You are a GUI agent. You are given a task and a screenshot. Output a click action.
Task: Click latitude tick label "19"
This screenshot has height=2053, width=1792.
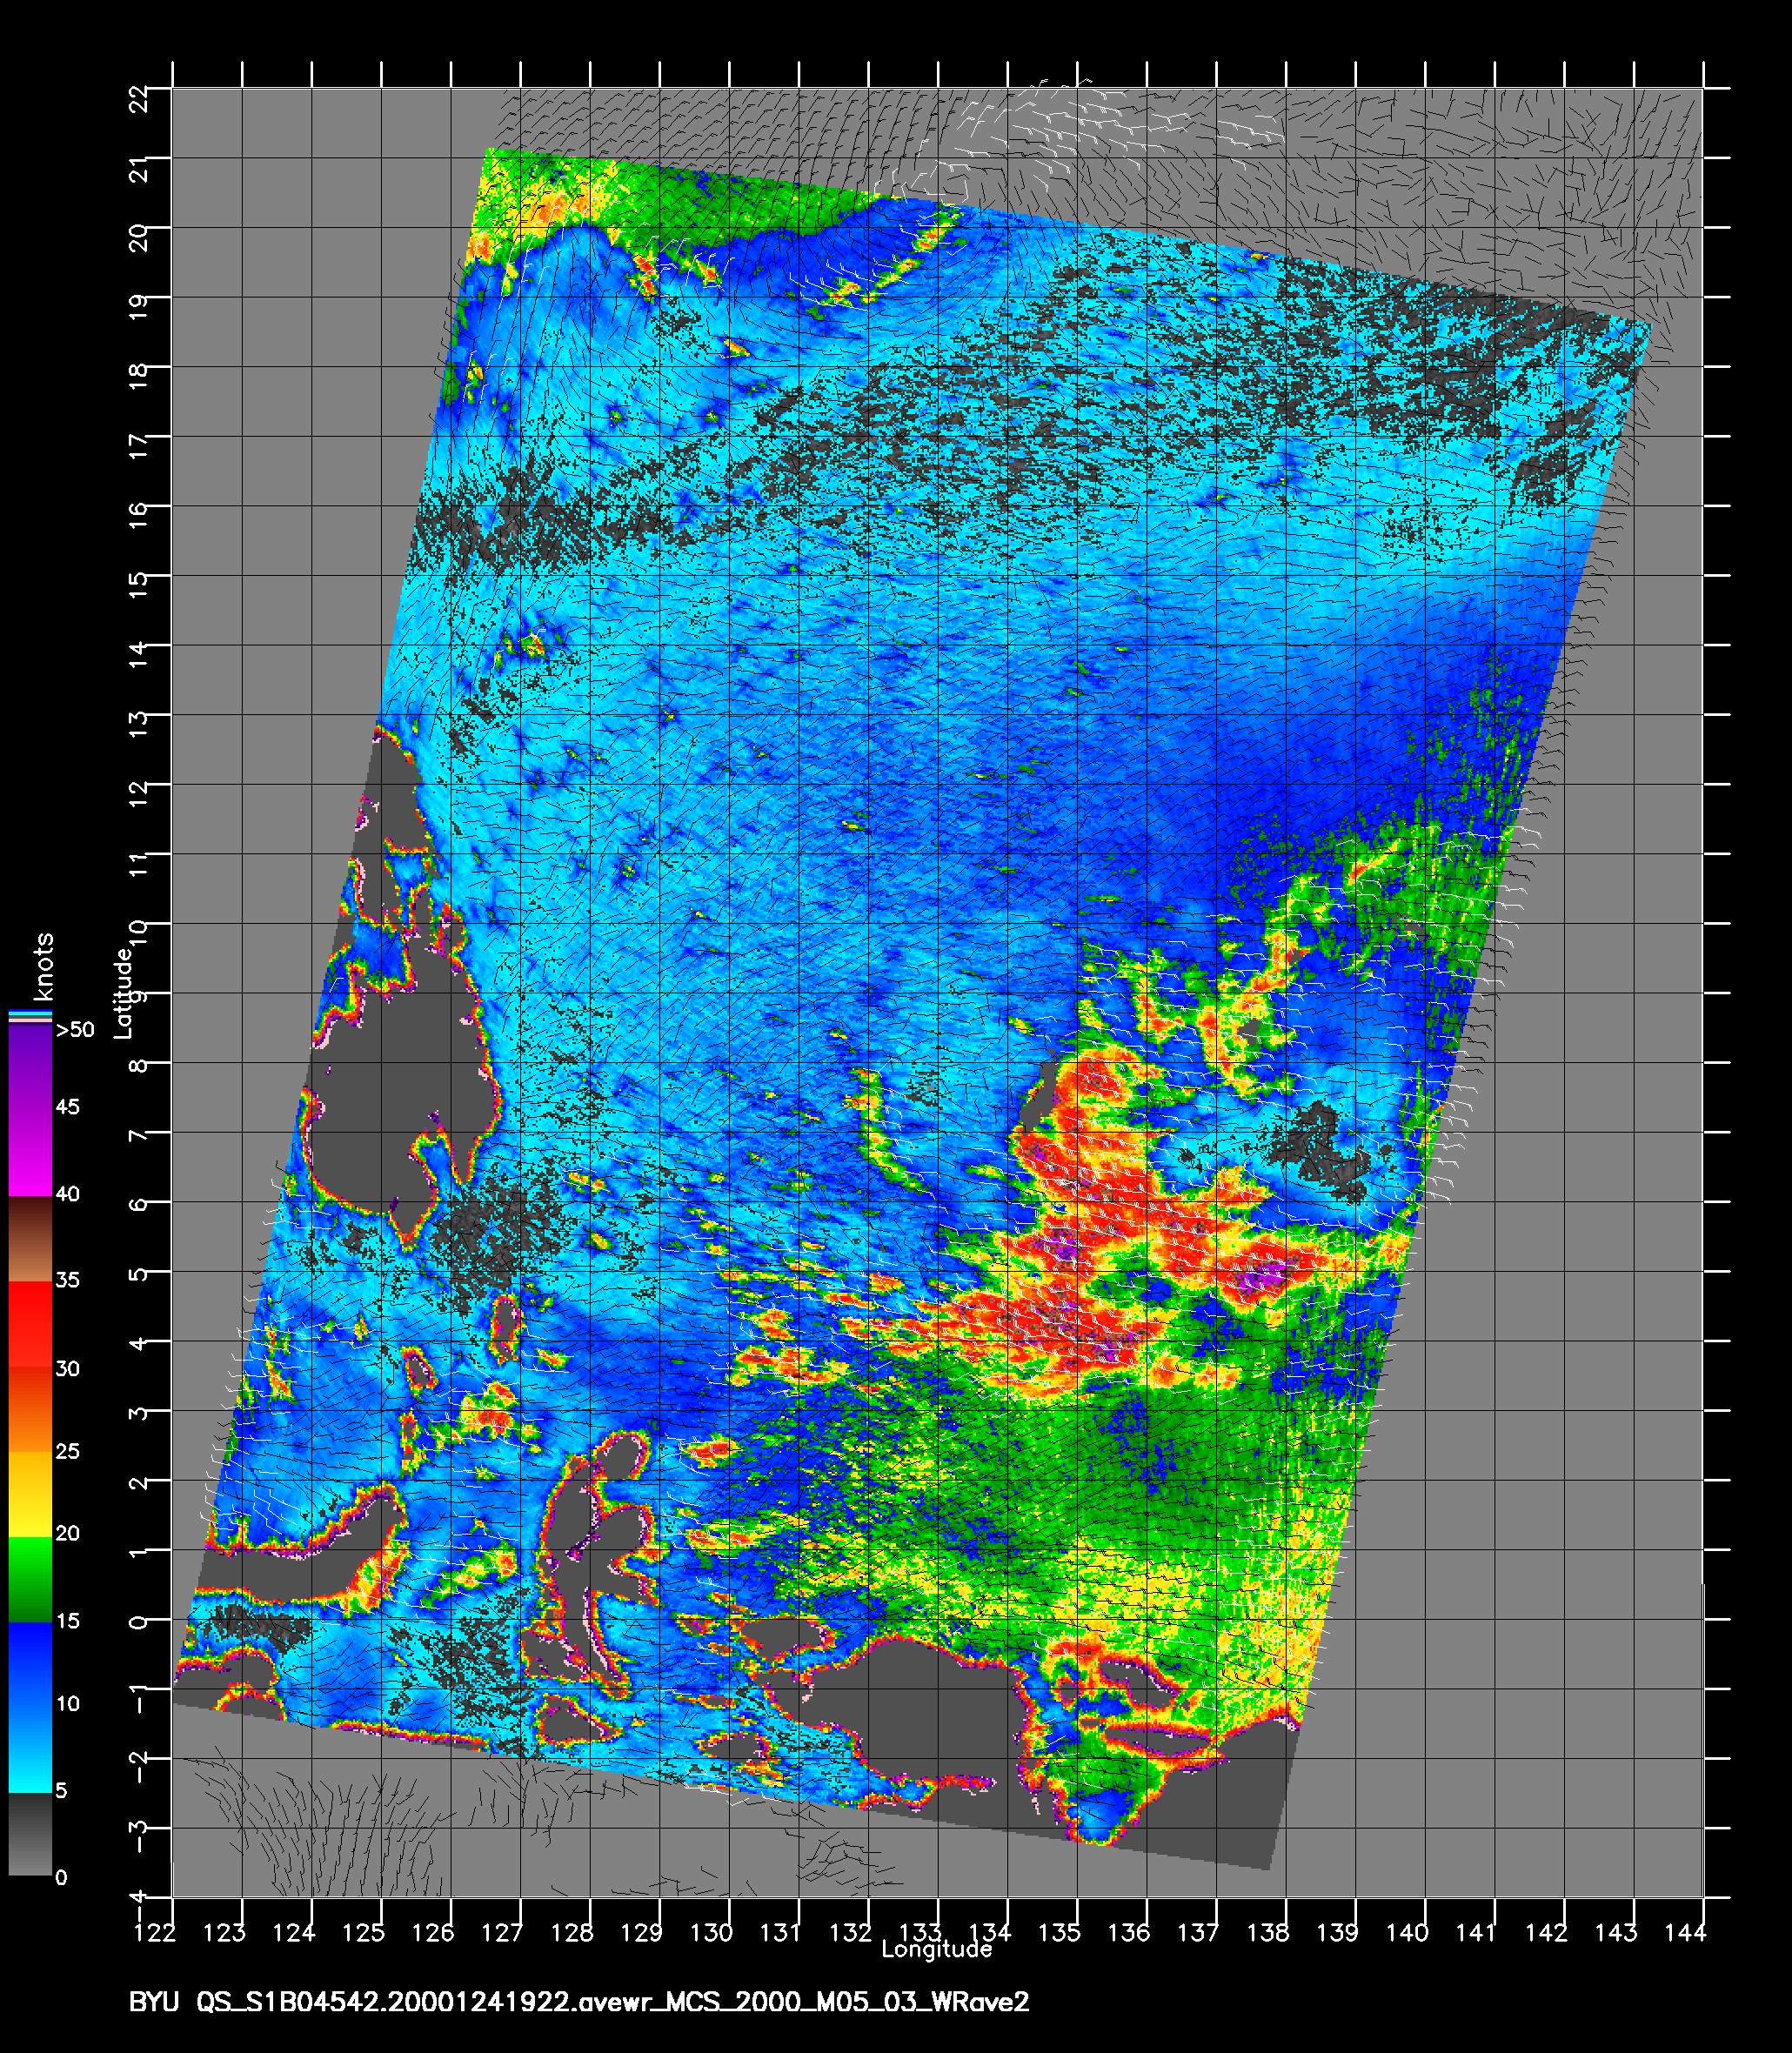[139, 308]
